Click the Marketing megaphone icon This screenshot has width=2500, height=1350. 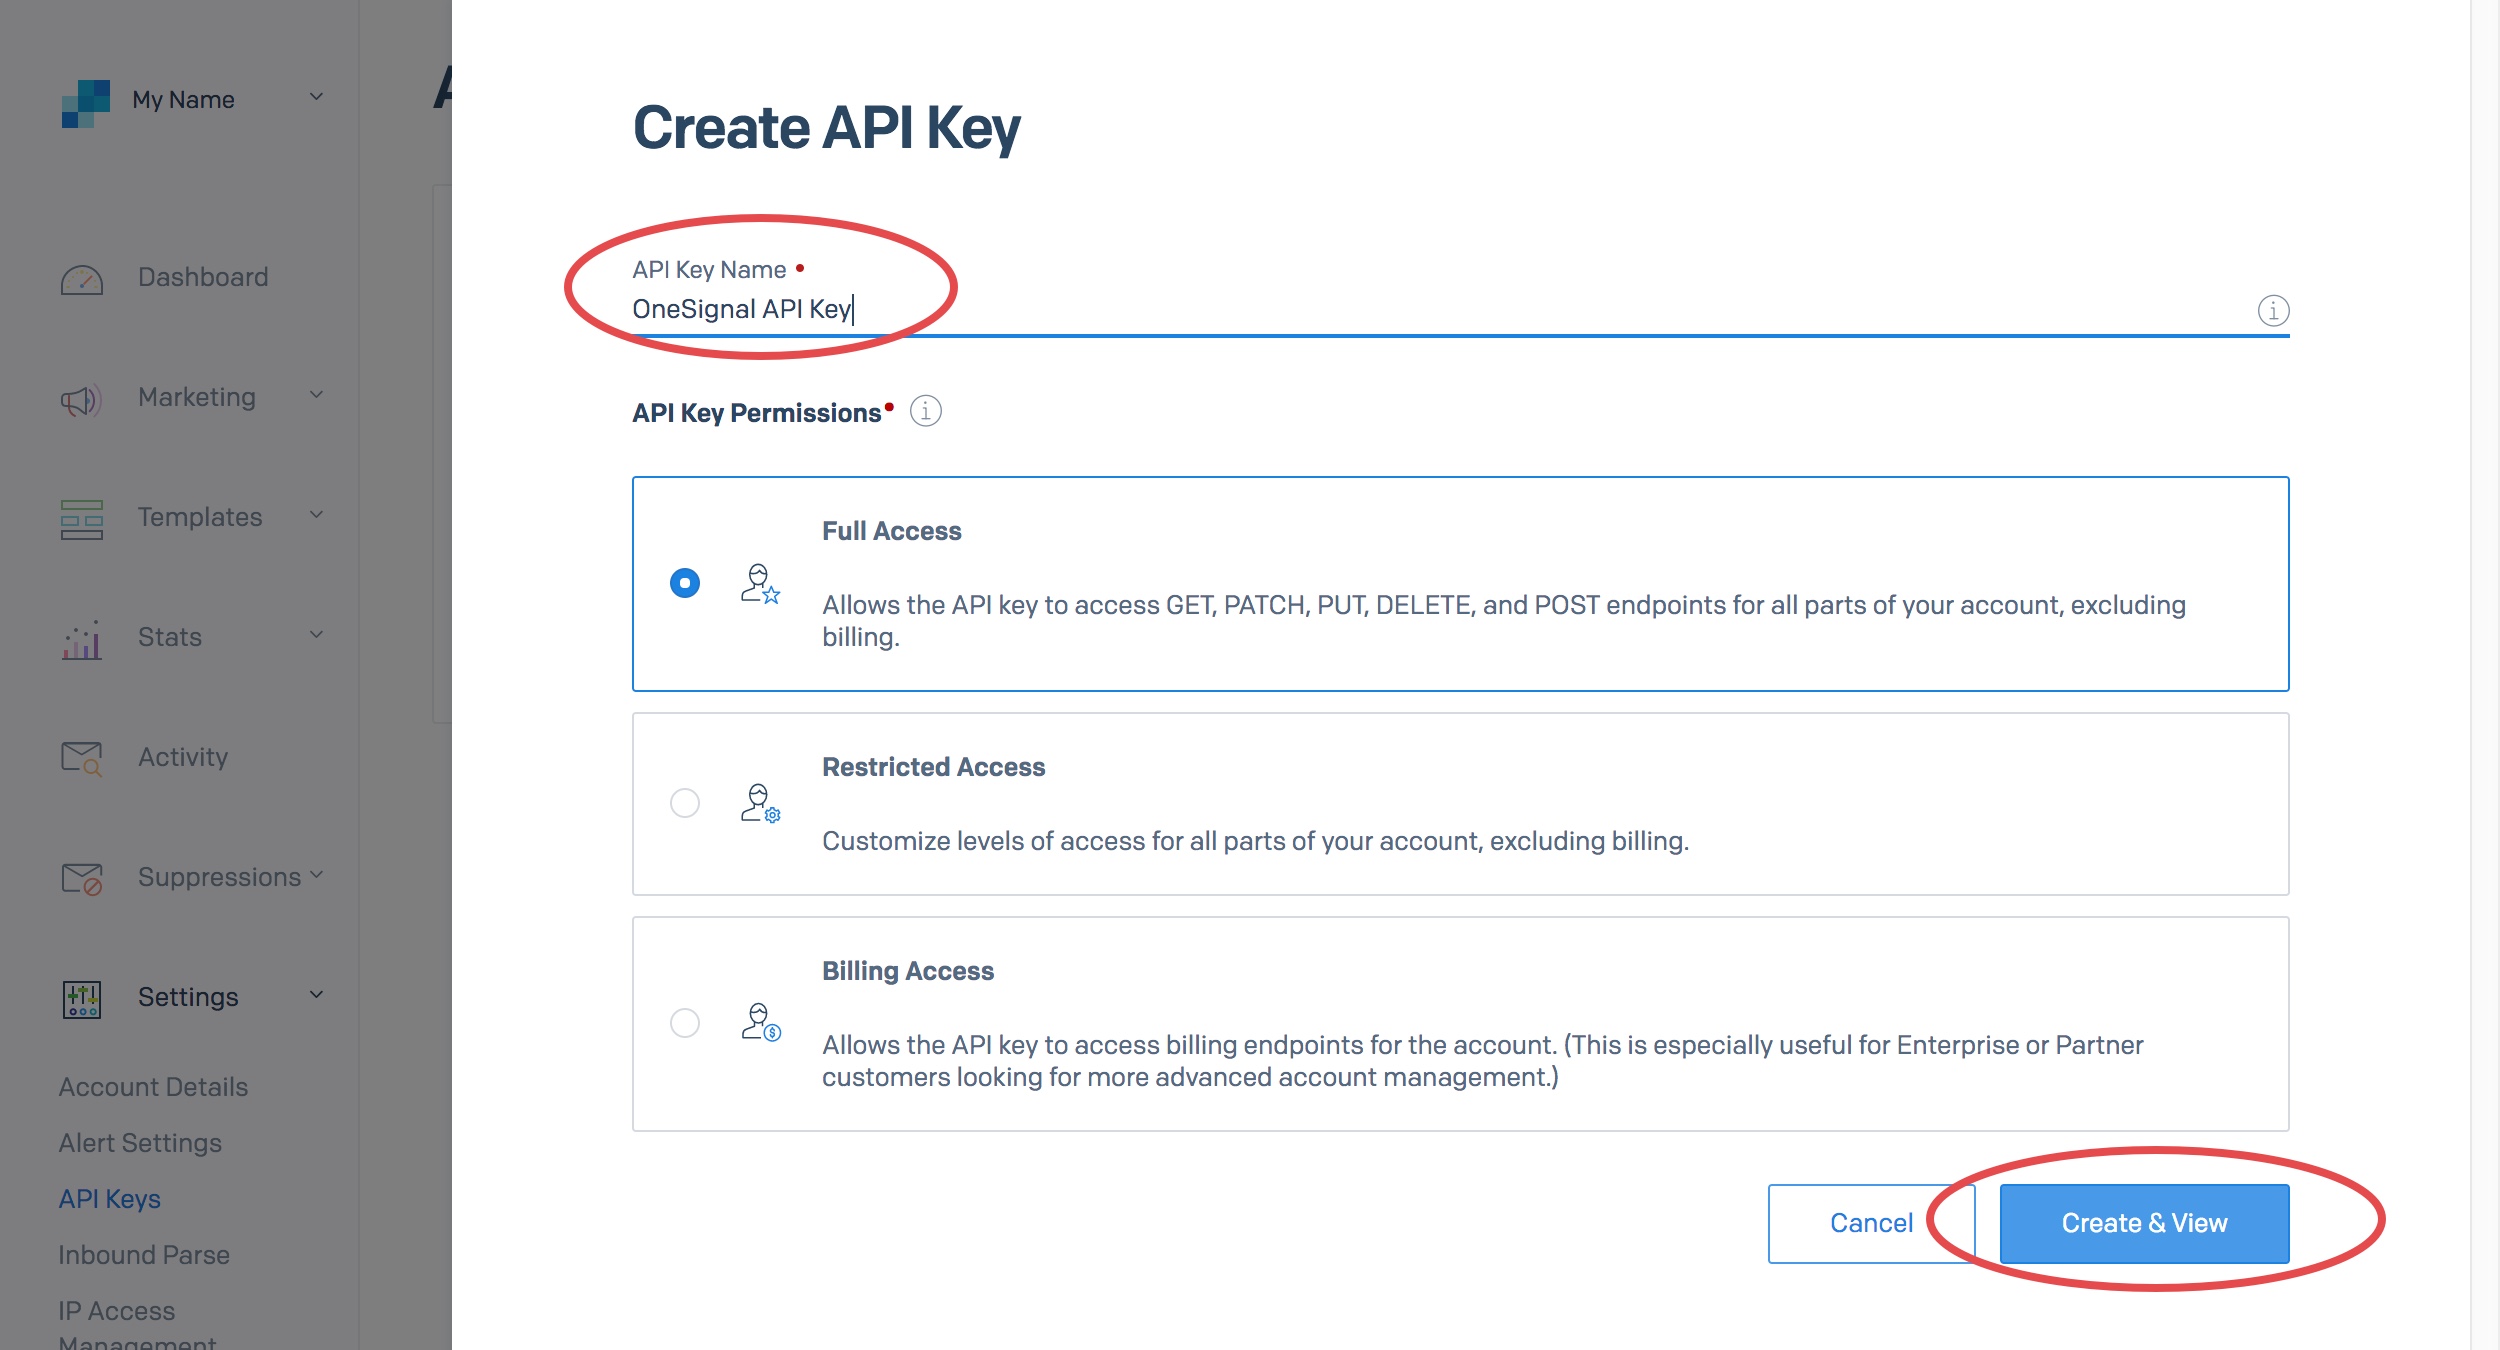82,400
